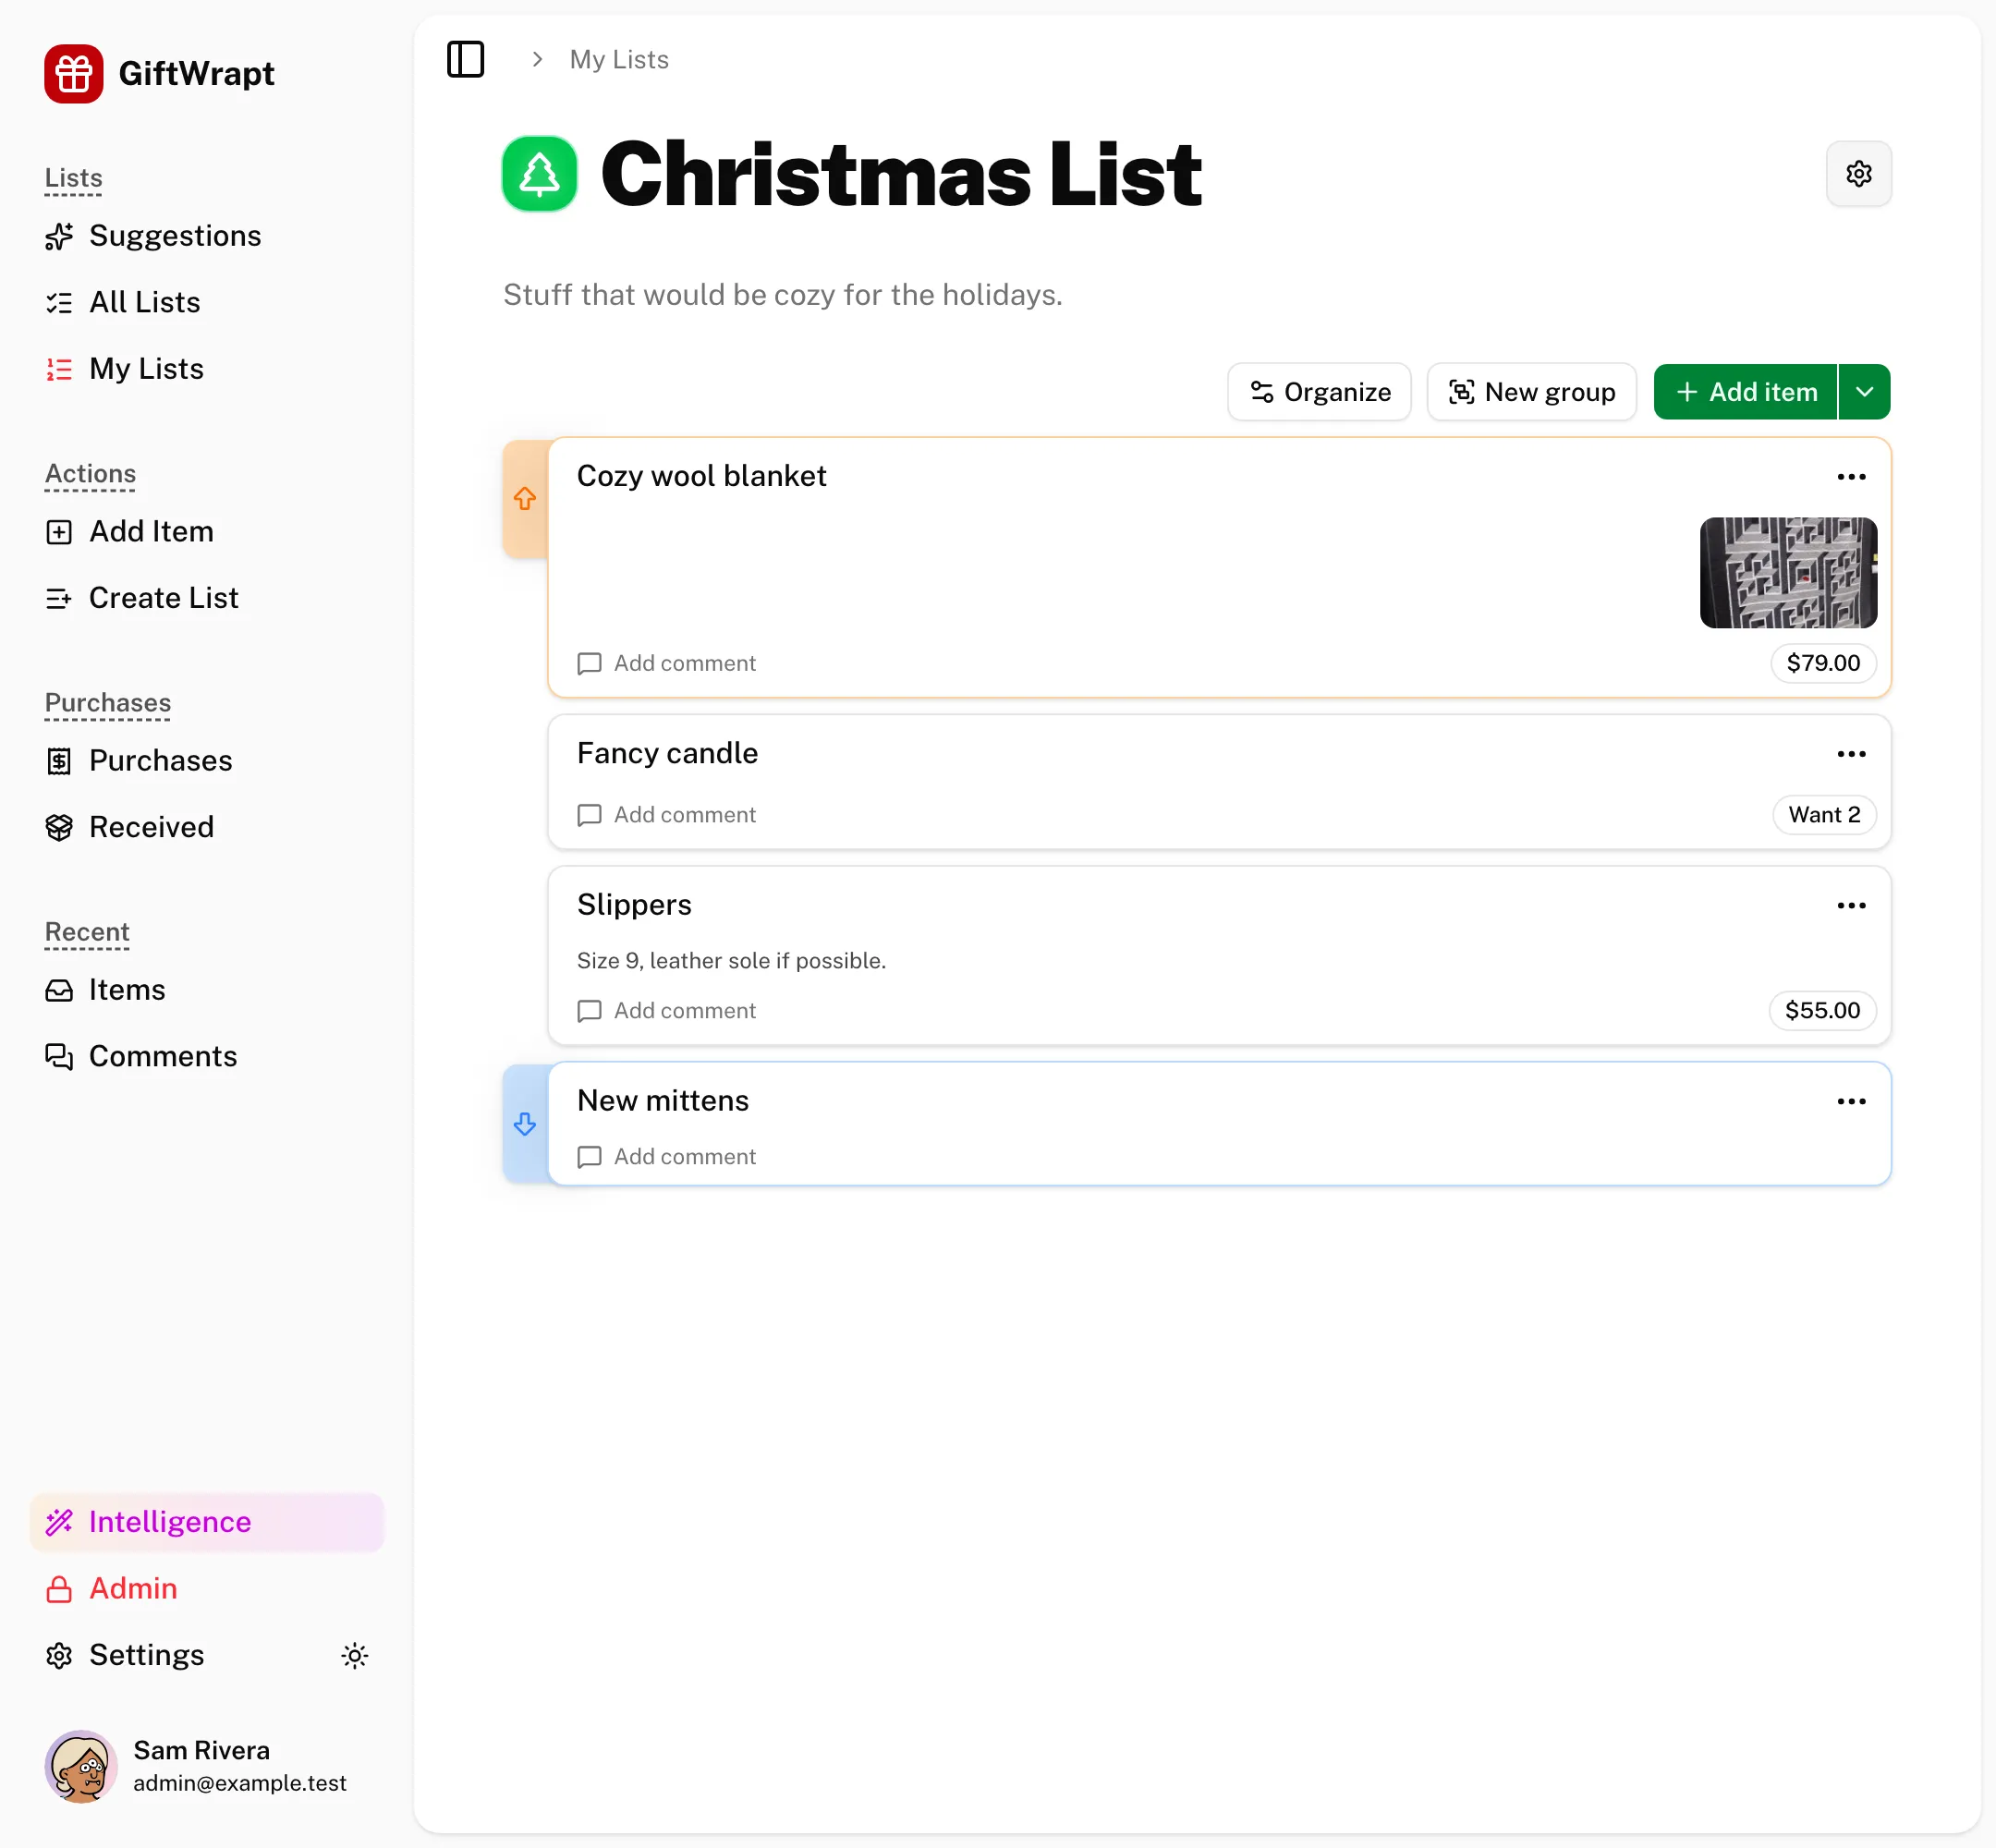
Task: Expand the Add item dropdown arrow
Action: [x=1864, y=392]
